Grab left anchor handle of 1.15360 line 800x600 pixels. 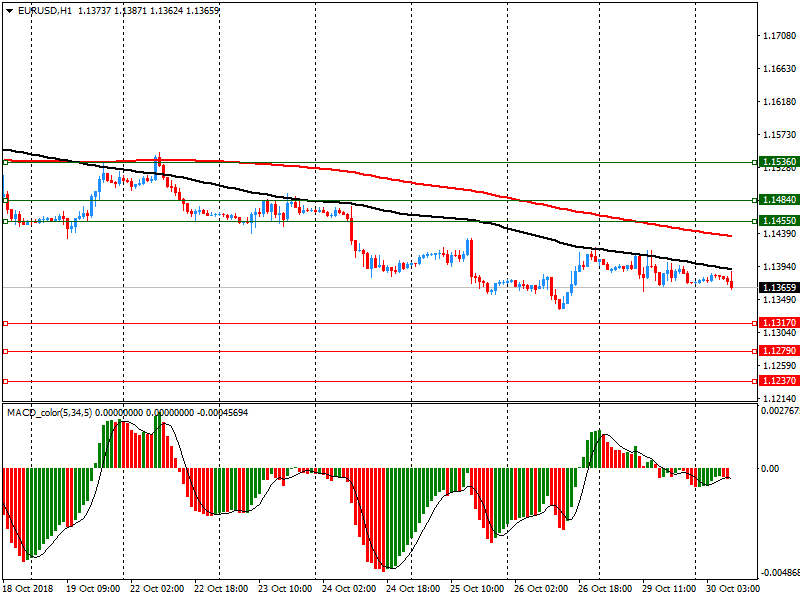pyautogui.click(x=5, y=161)
